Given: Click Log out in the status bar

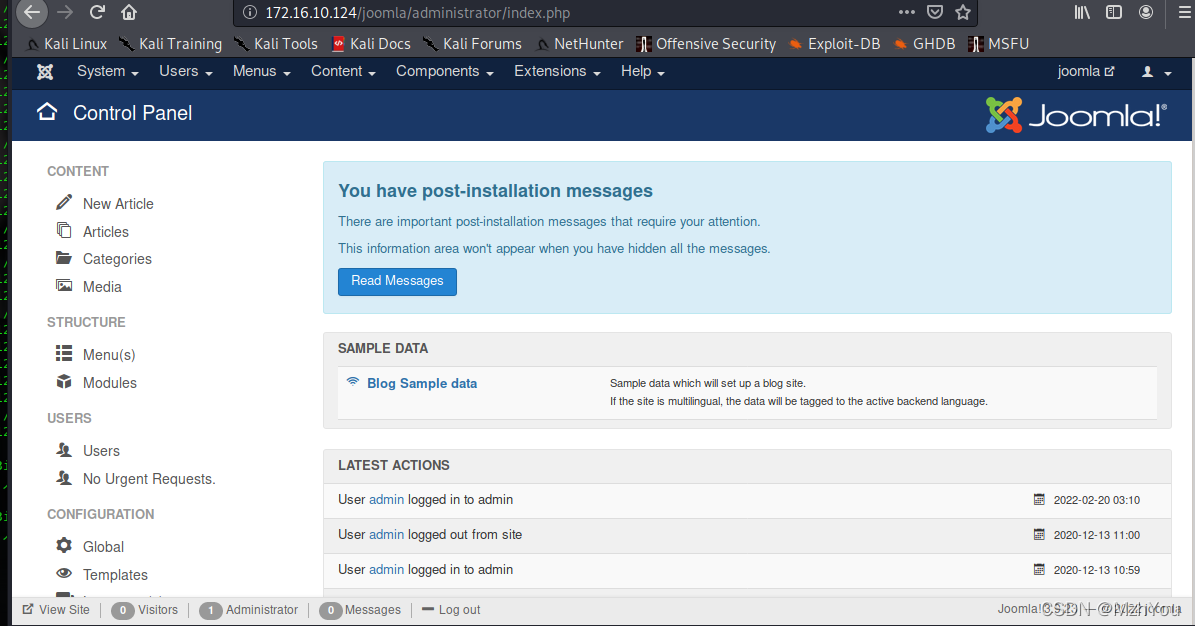Looking at the screenshot, I should (x=450, y=609).
